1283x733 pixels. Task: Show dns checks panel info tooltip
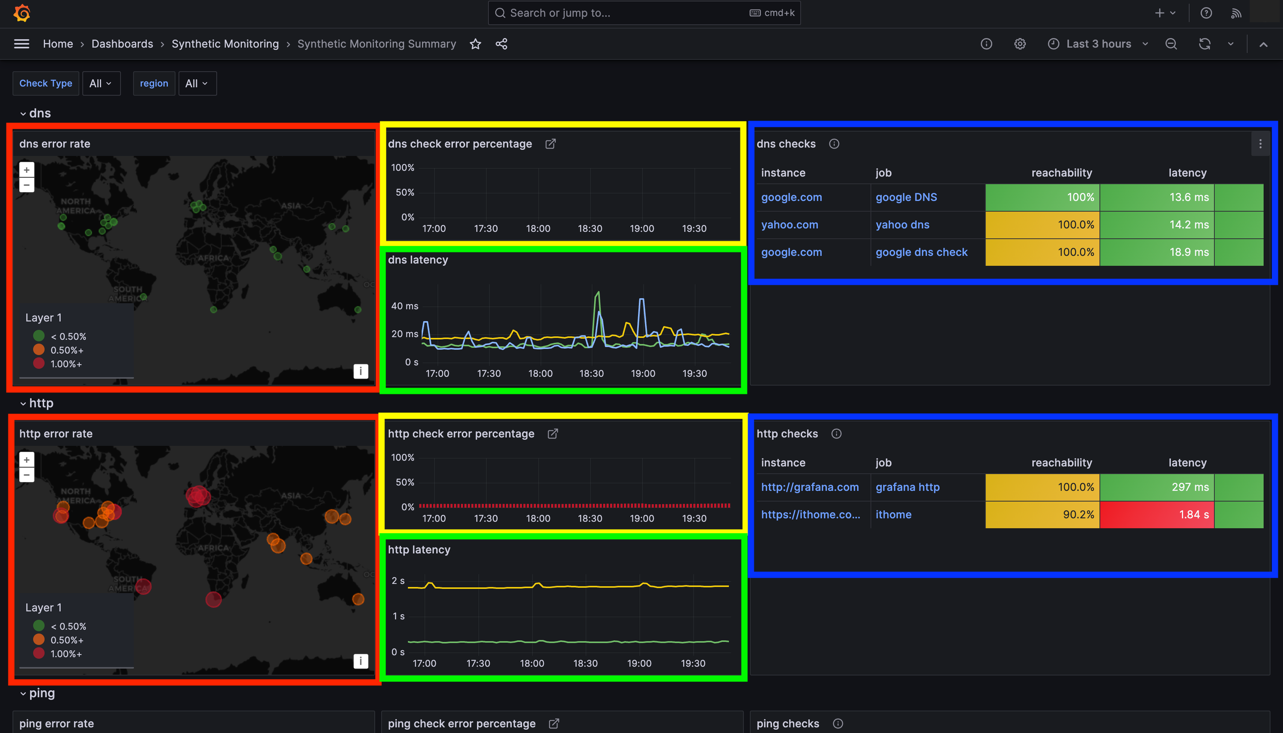pyautogui.click(x=834, y=144)
